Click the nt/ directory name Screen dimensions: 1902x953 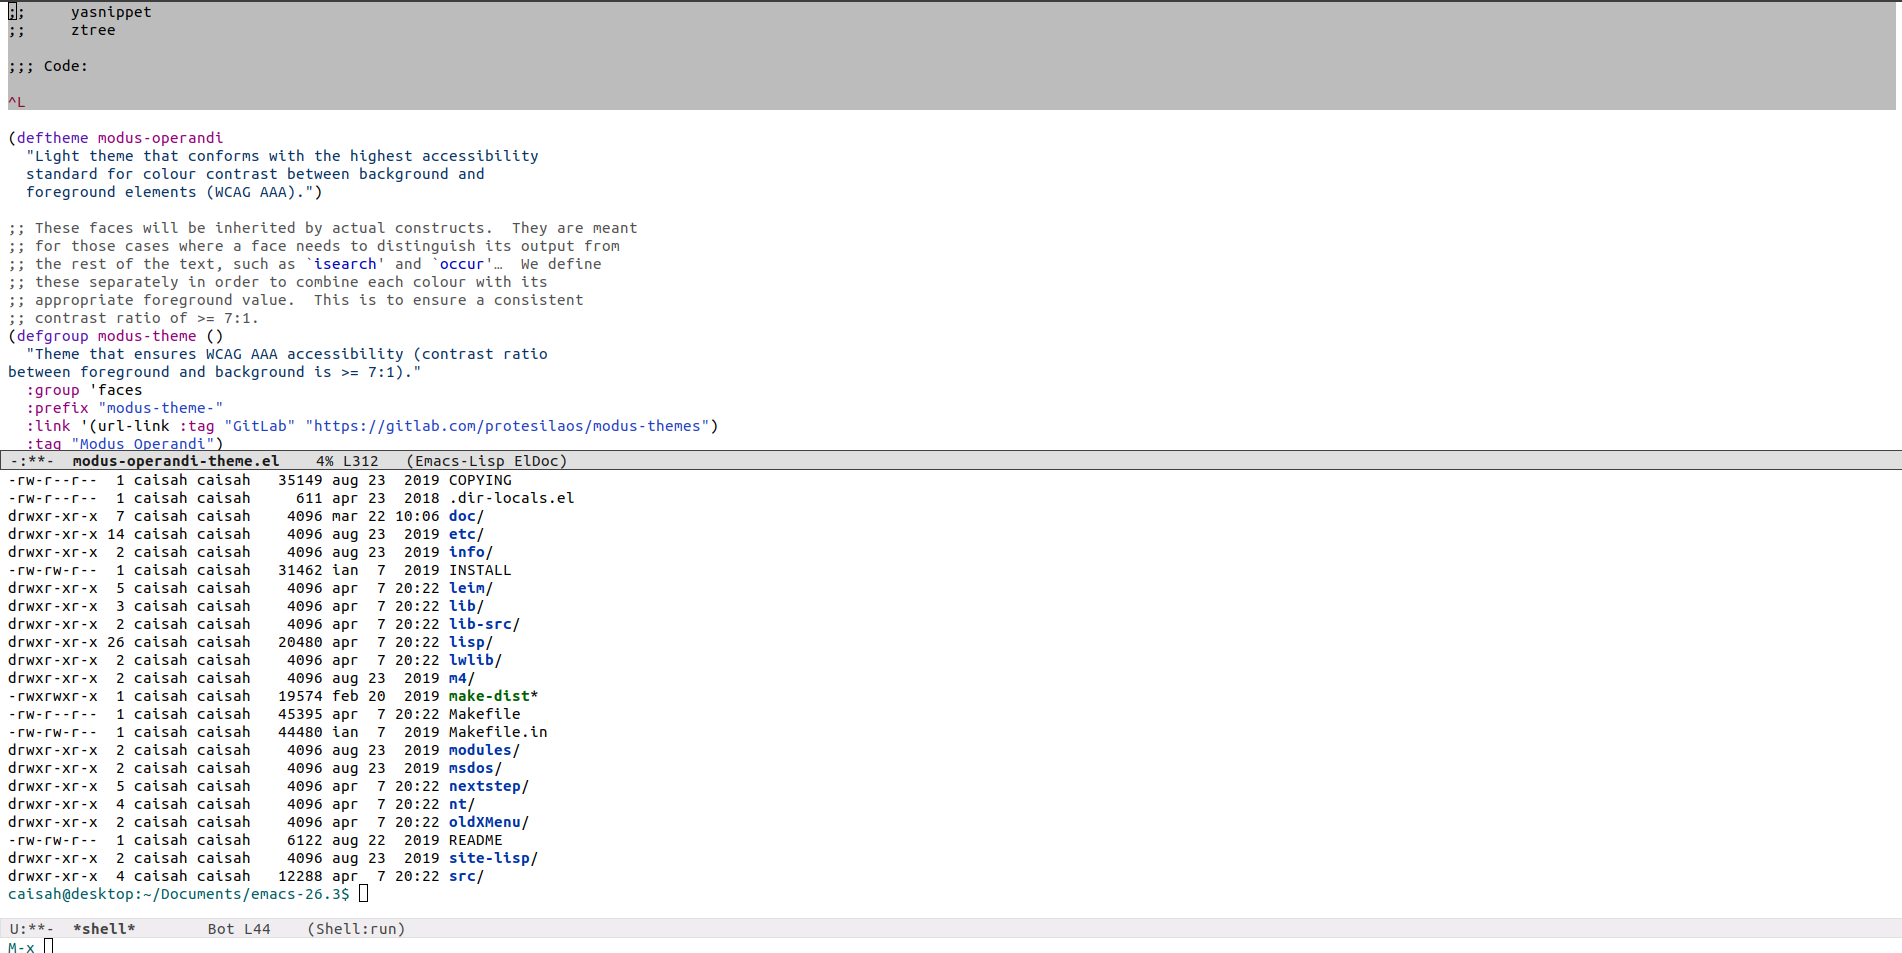[x=462, y=804]
